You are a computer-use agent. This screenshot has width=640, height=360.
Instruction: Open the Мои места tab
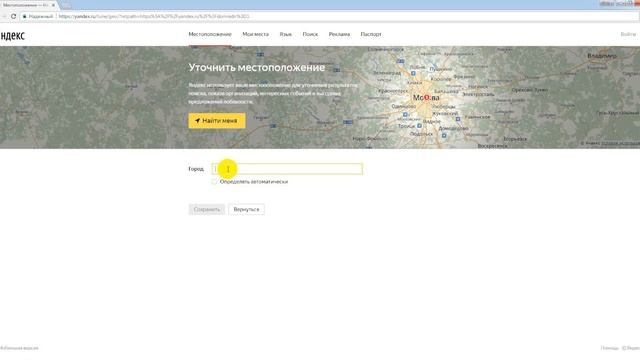(256, 34)
